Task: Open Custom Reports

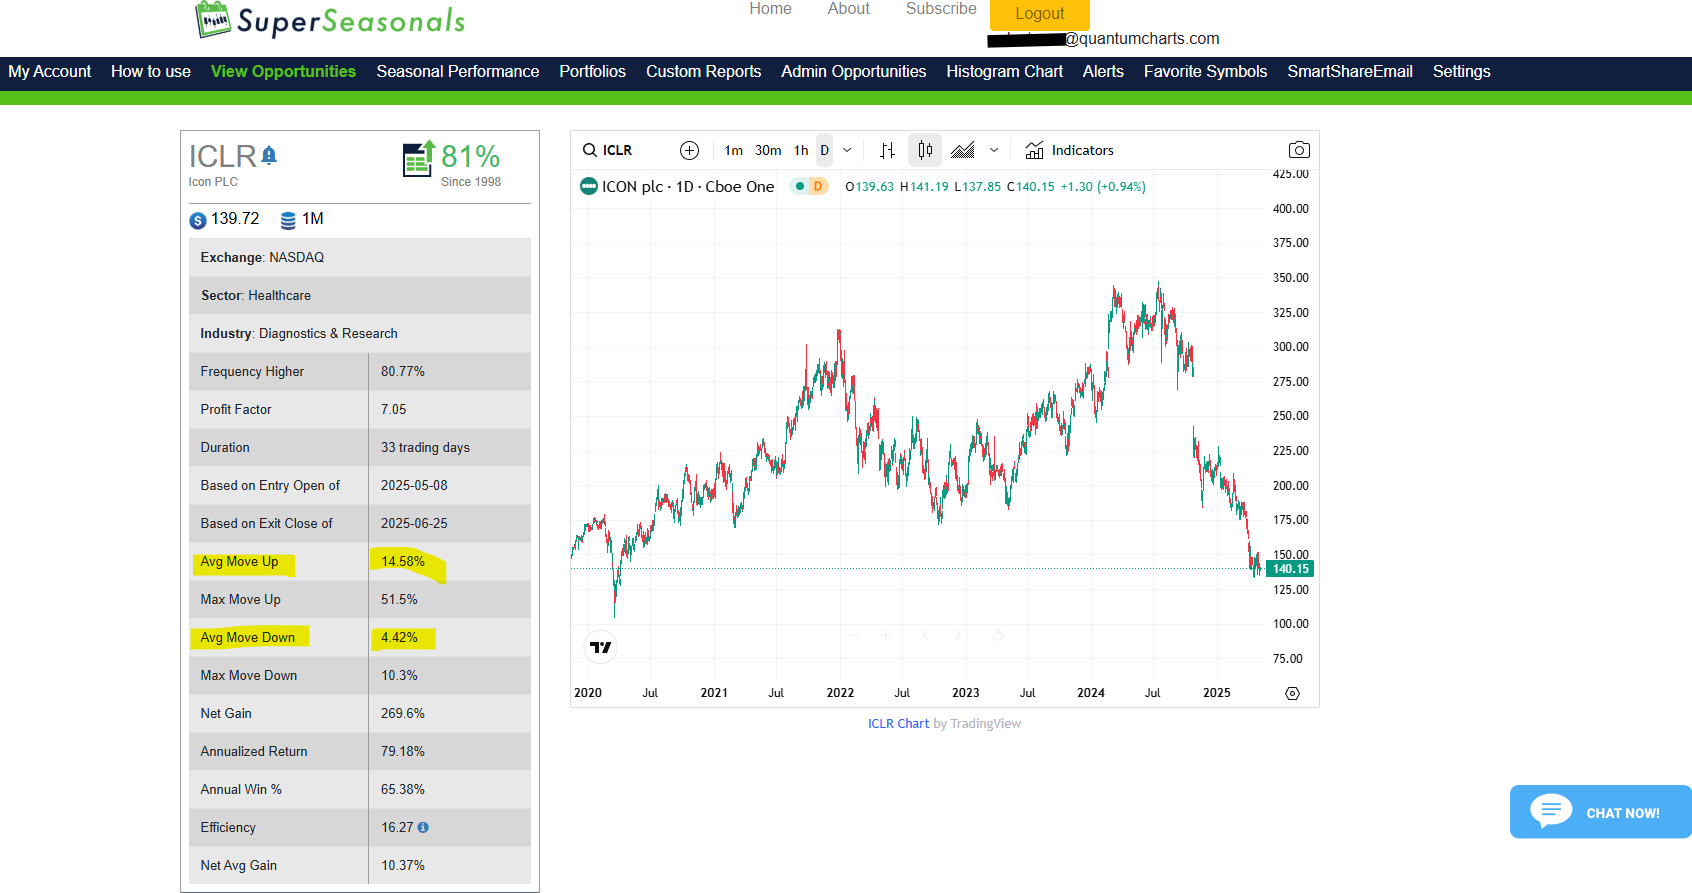Action: (703, 71)
